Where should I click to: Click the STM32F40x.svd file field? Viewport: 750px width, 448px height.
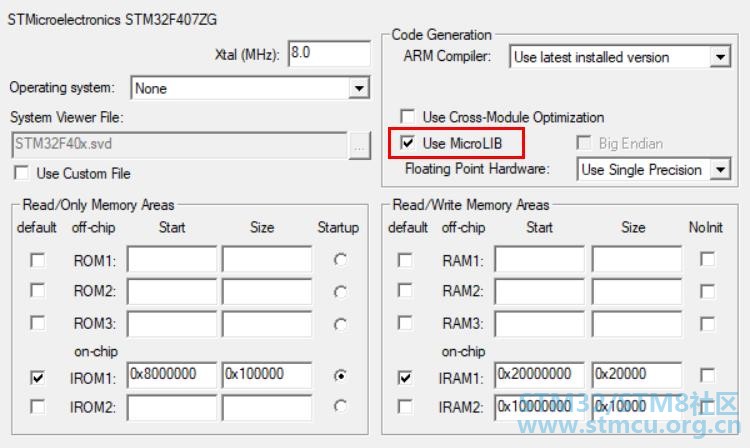pos(179,145)
